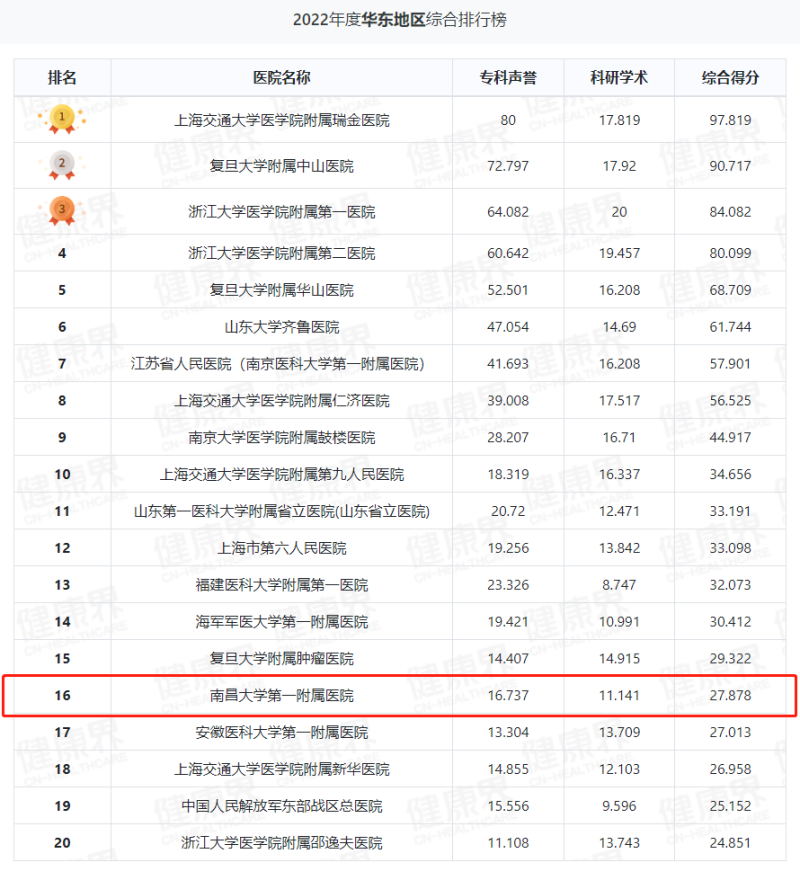The image size is (800, 880).
Task: Click the 综合得分 column header
Action: point(730,77)
